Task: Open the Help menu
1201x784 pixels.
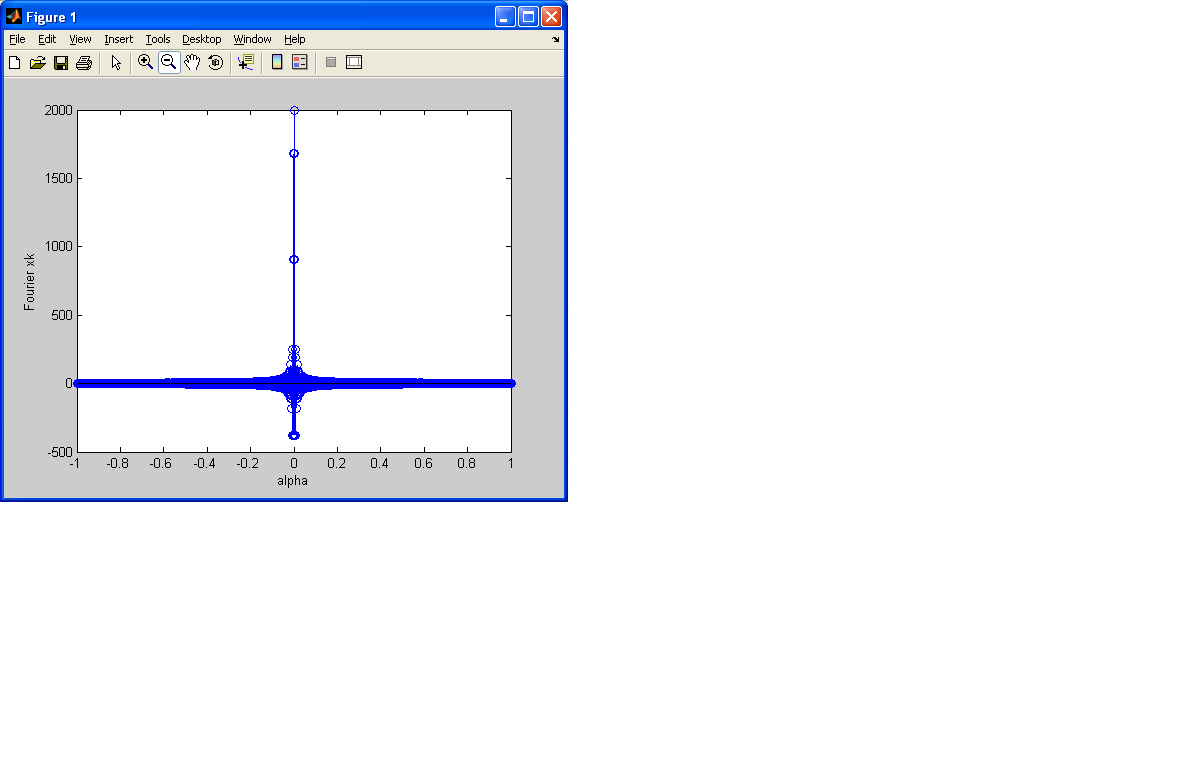Action: [x=294, y=39]
